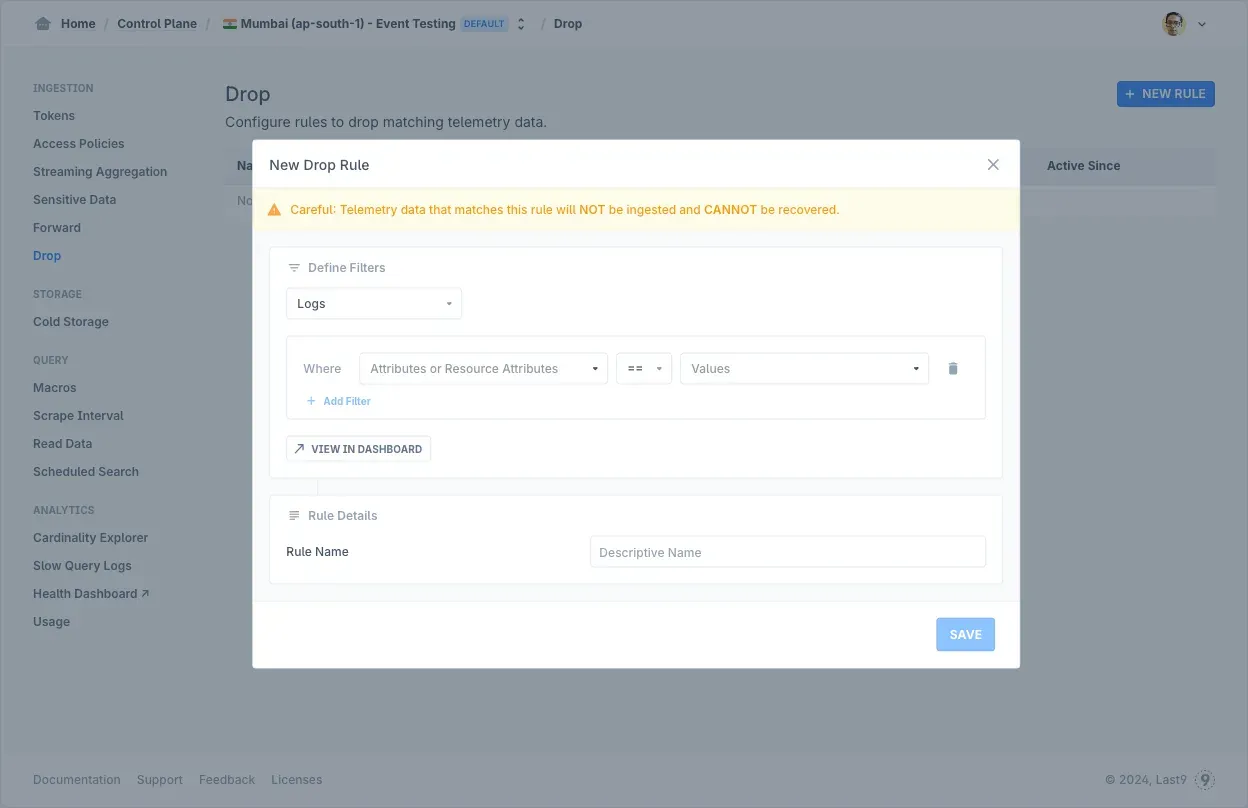Open Sensitive Data in sidebar

[75, 200]
